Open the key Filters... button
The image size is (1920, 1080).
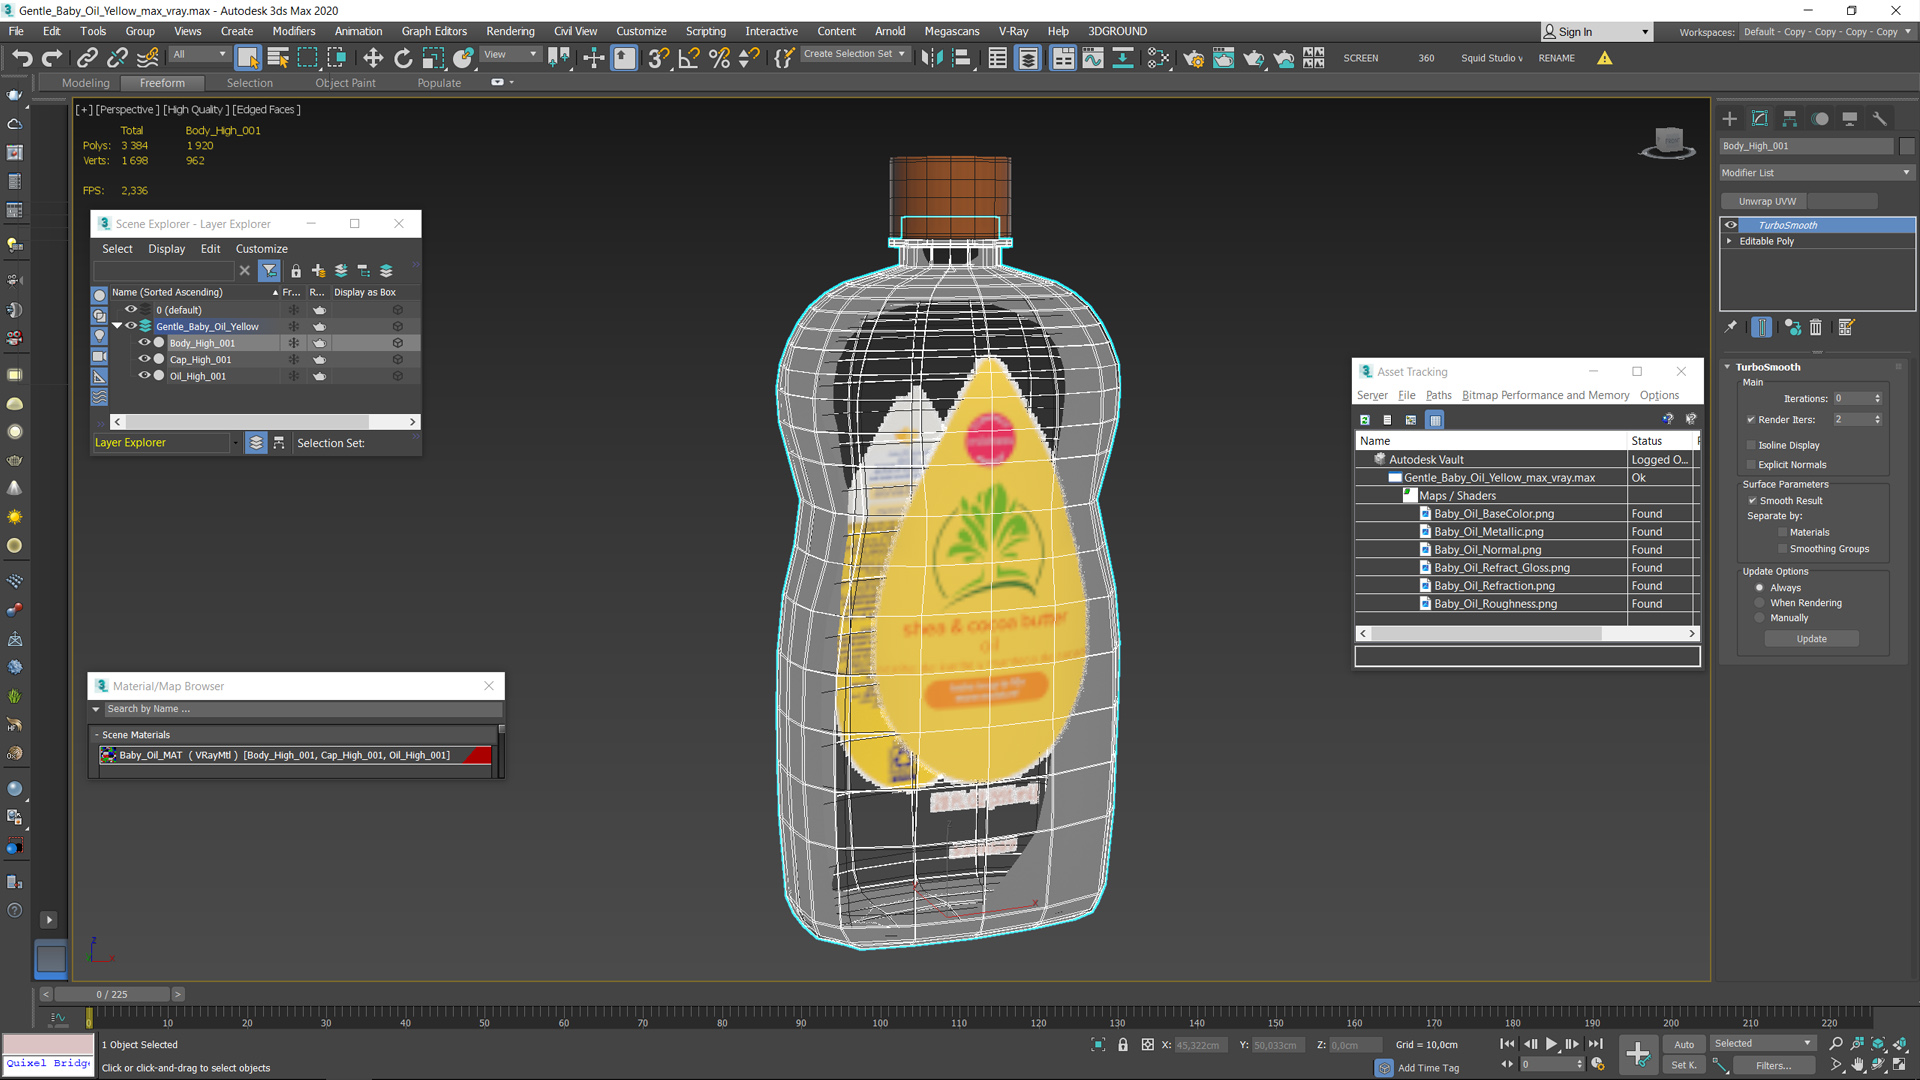pyautogui.click(x=1773, y=1066)
